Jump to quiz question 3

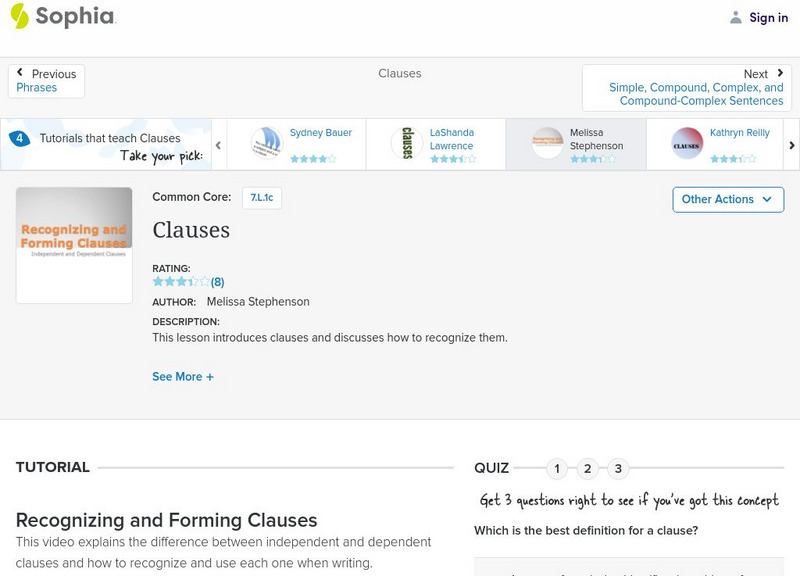tap(619, 468)
